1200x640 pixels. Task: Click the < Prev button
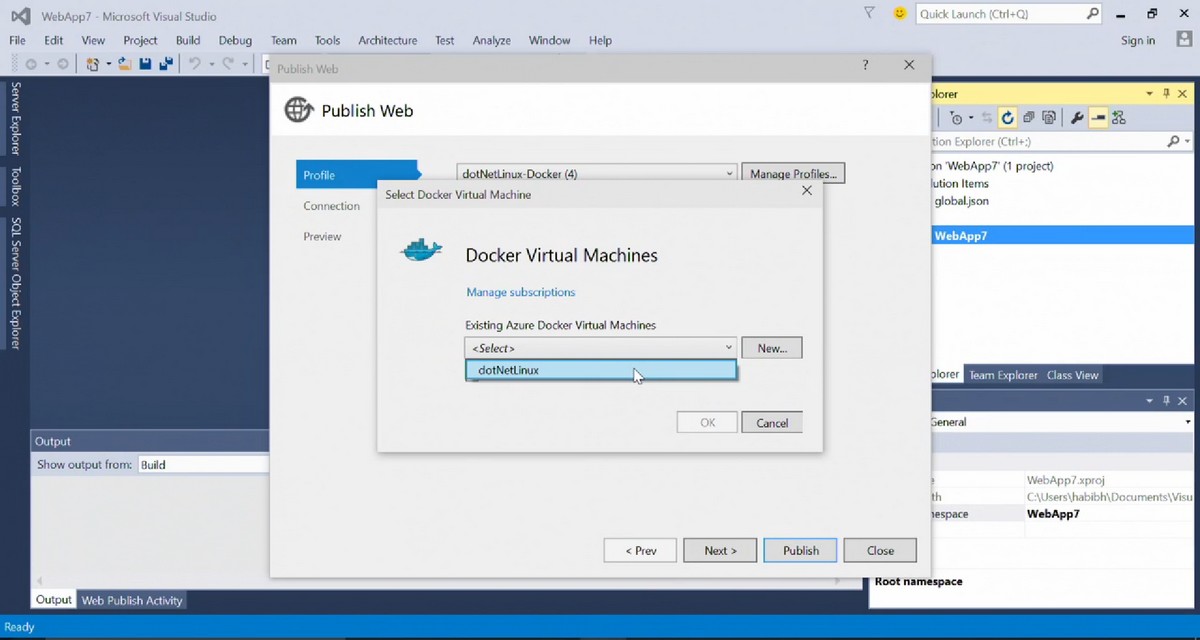(x=641, y=550)
